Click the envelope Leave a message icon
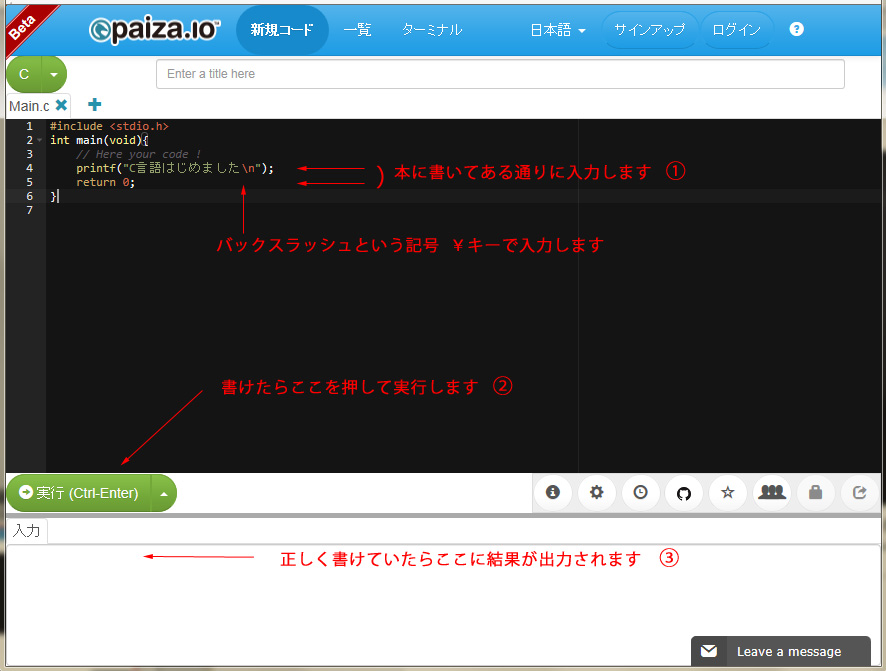The width and height of the screenshot is (886, 671). click(709, 651)
